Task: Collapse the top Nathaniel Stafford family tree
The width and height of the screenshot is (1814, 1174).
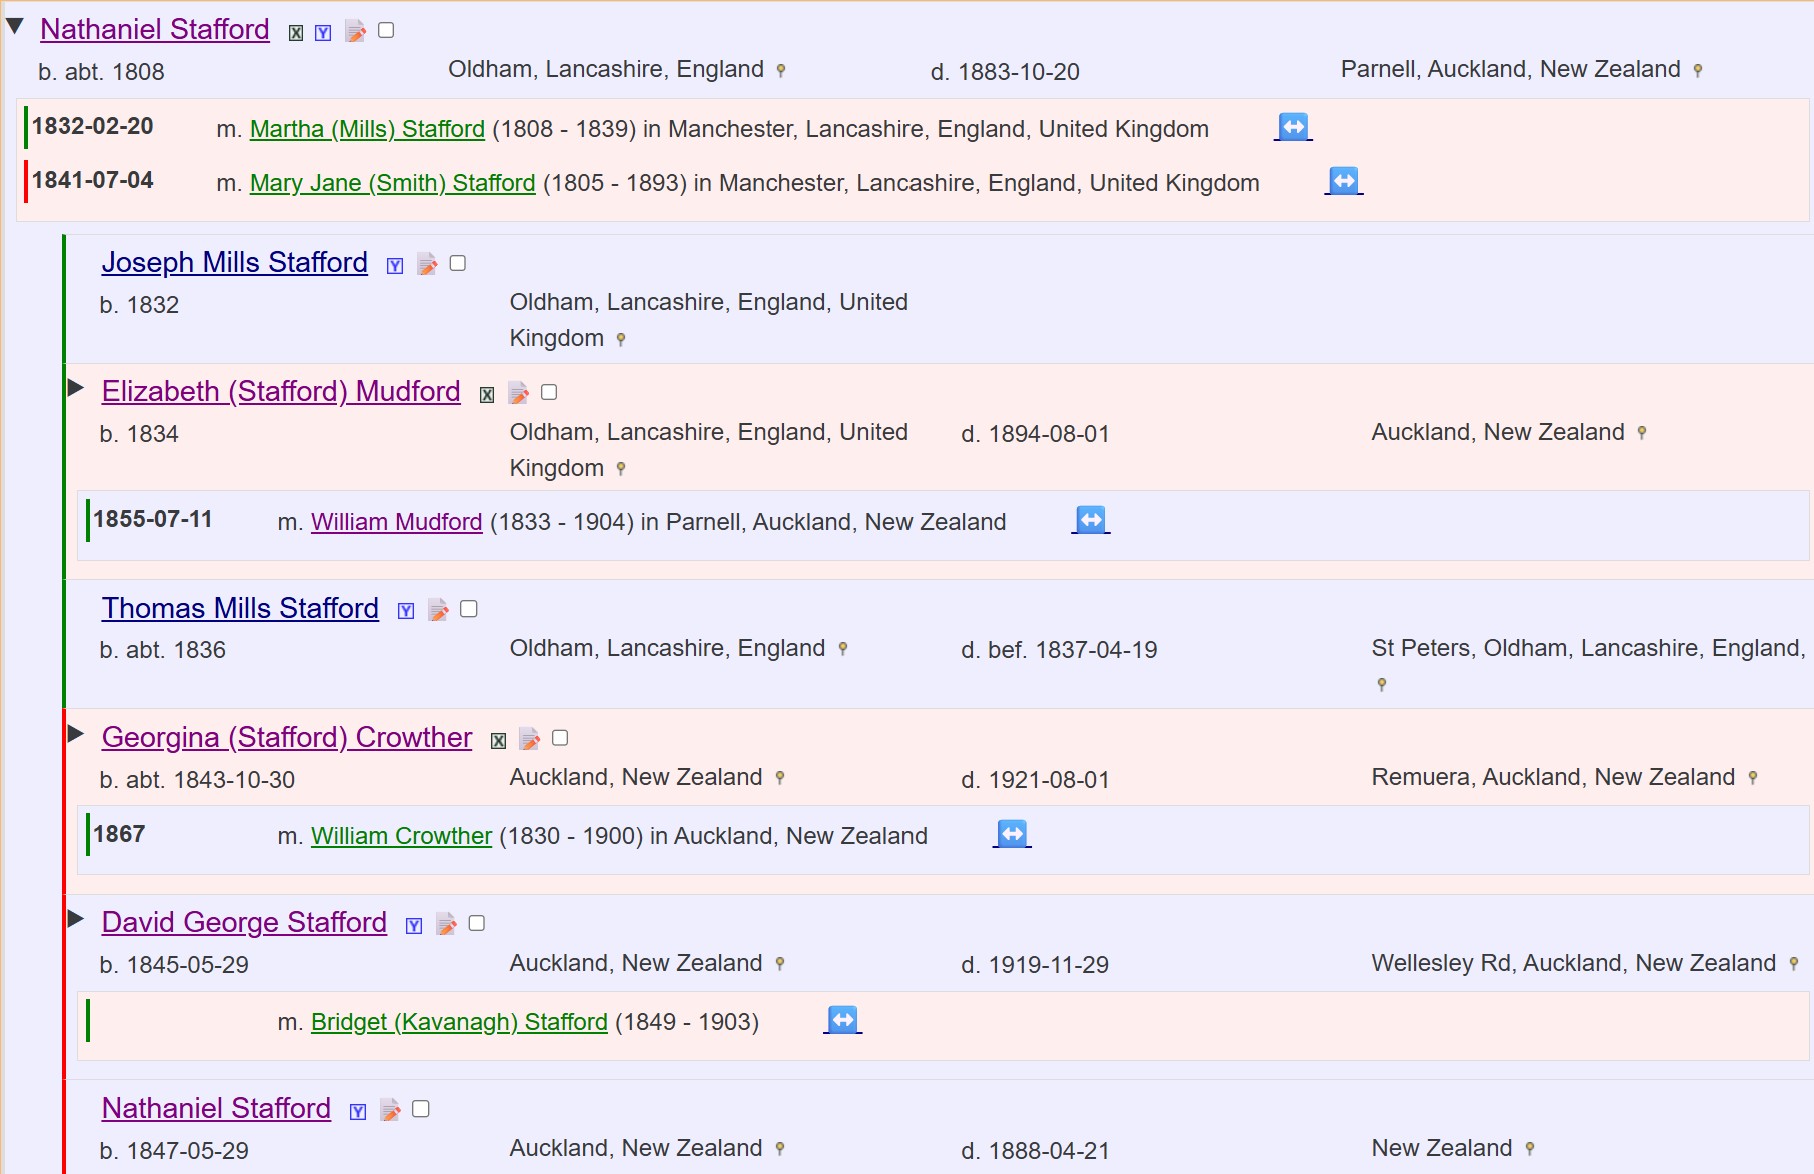Action: pyautogui.click(x=15, y=27)
